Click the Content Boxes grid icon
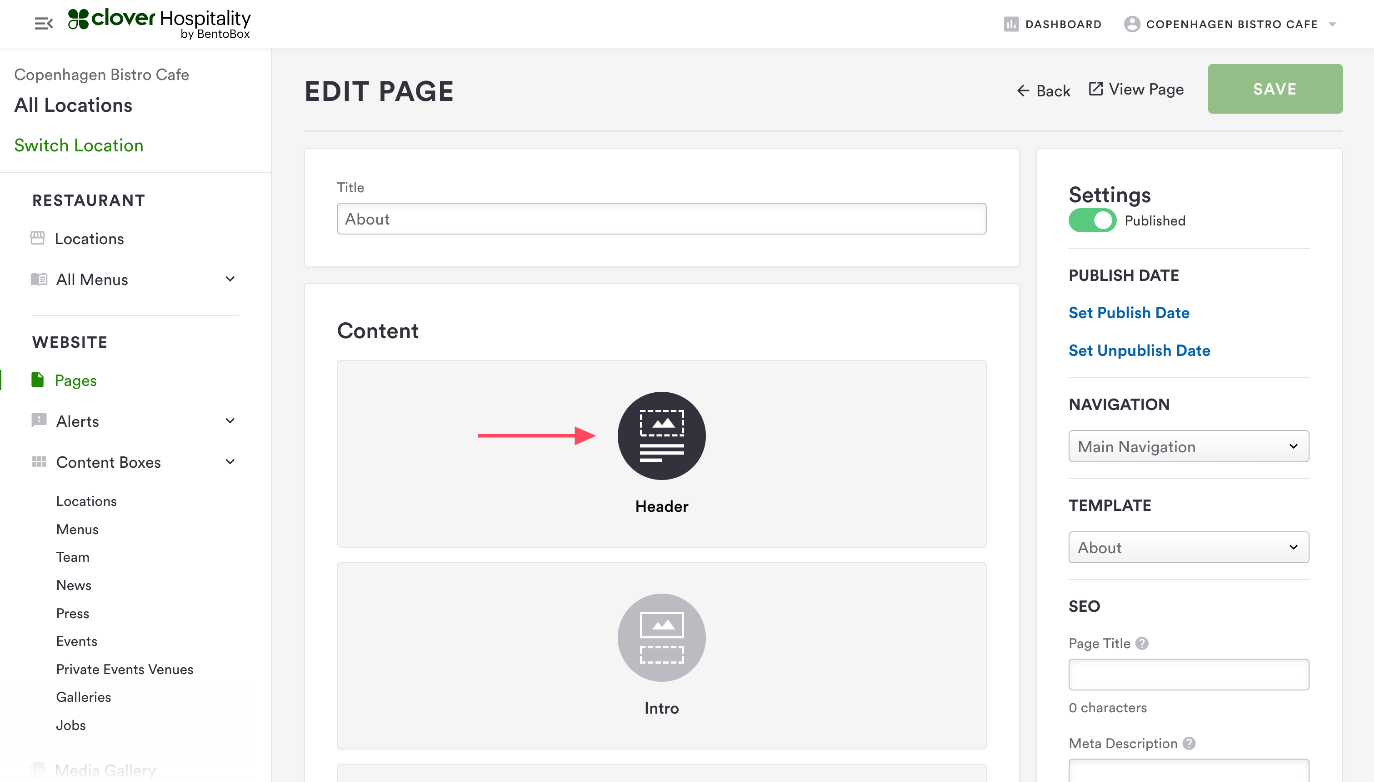The width and height of the screenshot is (1374, 782). [x=39, y=462]
